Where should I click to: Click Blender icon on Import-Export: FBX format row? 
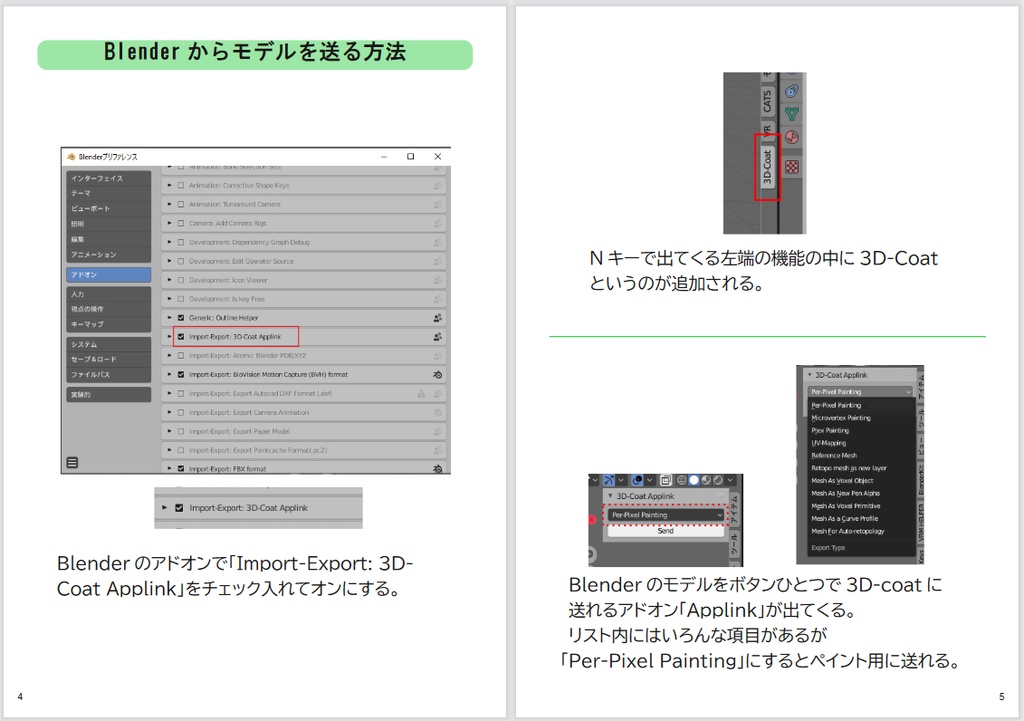pyautogui.click(x=438, y=469)
